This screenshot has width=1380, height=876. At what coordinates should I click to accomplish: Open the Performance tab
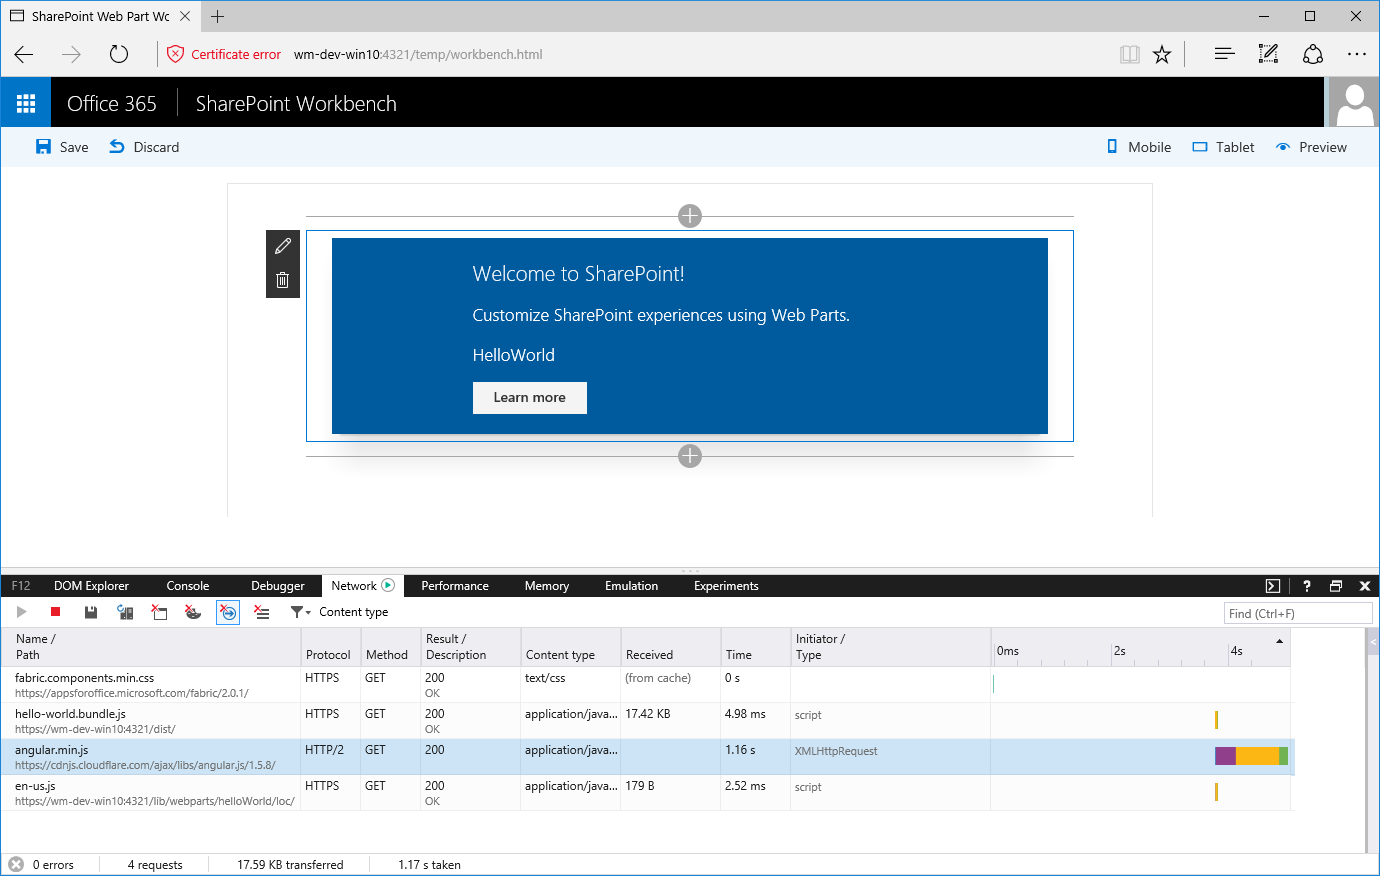coord(455,586)
